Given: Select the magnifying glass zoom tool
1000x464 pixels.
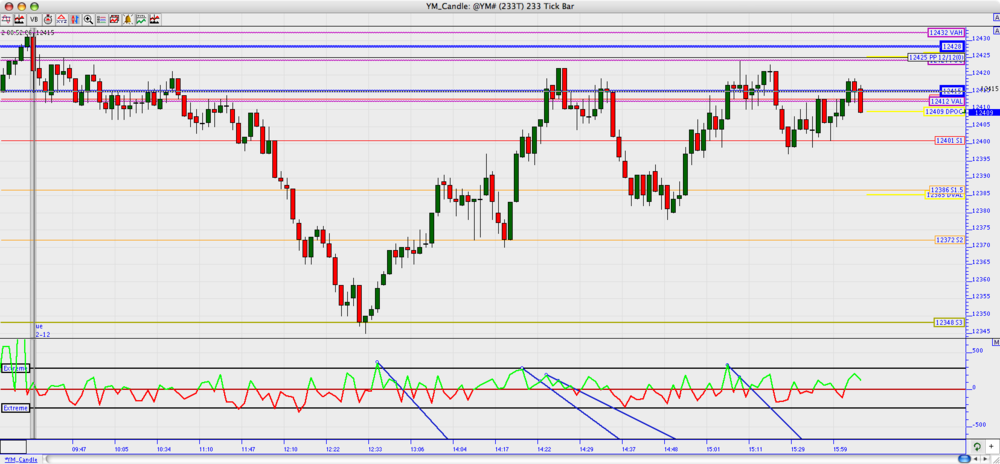Looking at the screenshot, I should coord(88,20).
